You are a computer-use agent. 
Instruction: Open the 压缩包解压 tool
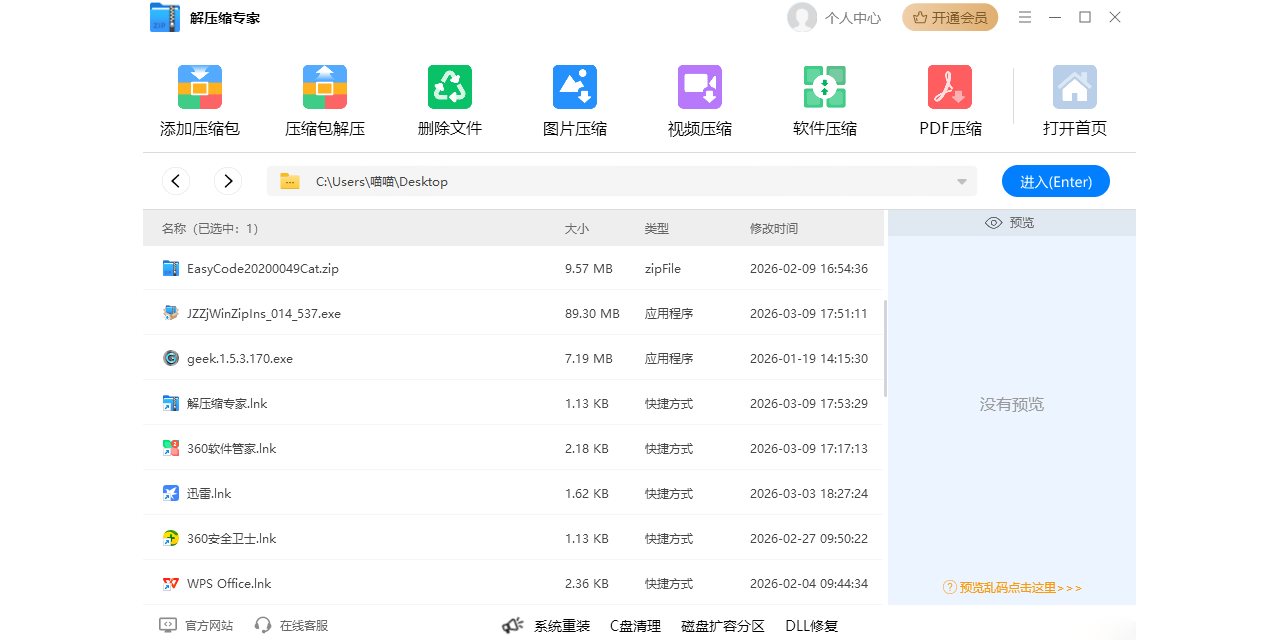[x=324, y=98]
